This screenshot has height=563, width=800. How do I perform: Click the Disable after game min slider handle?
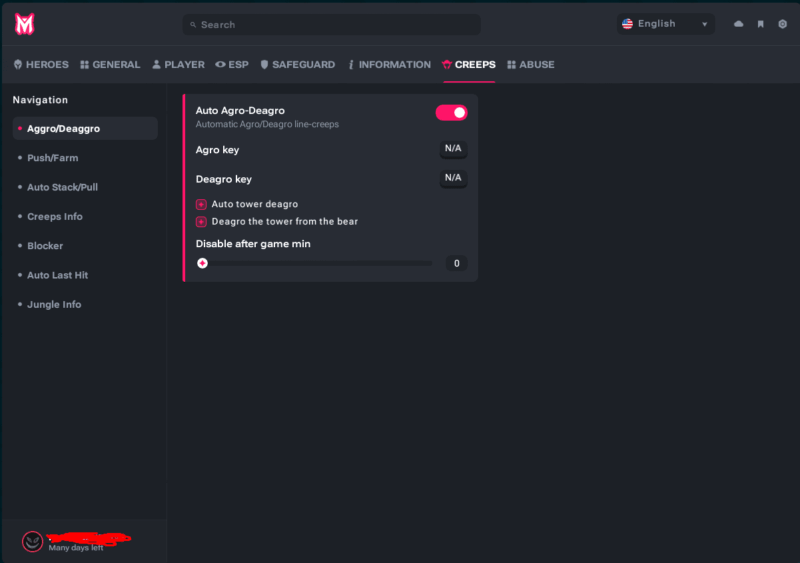point(203,263)
